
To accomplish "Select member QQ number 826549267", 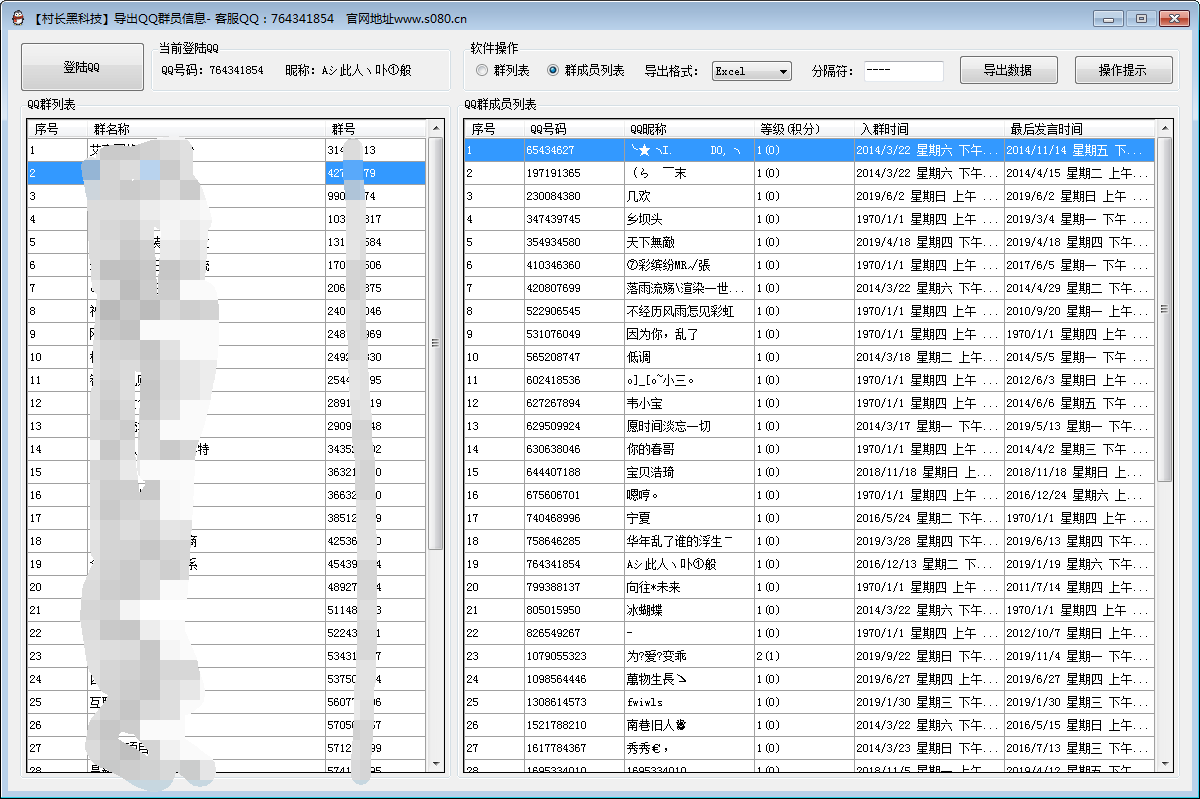I will click(x=553, y=633).
